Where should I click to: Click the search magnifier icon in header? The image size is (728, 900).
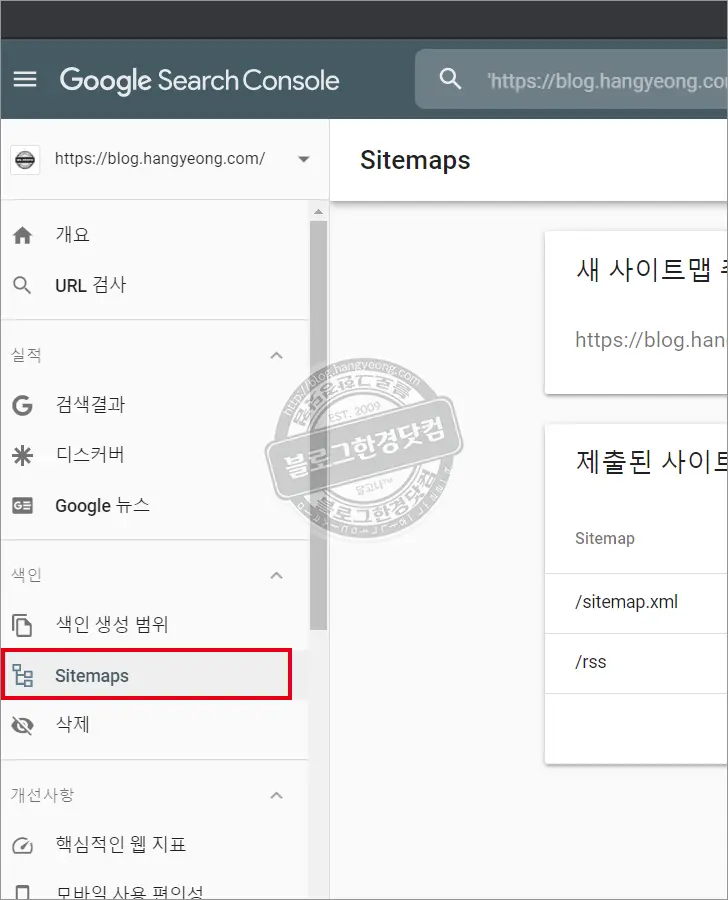point(450,79)
